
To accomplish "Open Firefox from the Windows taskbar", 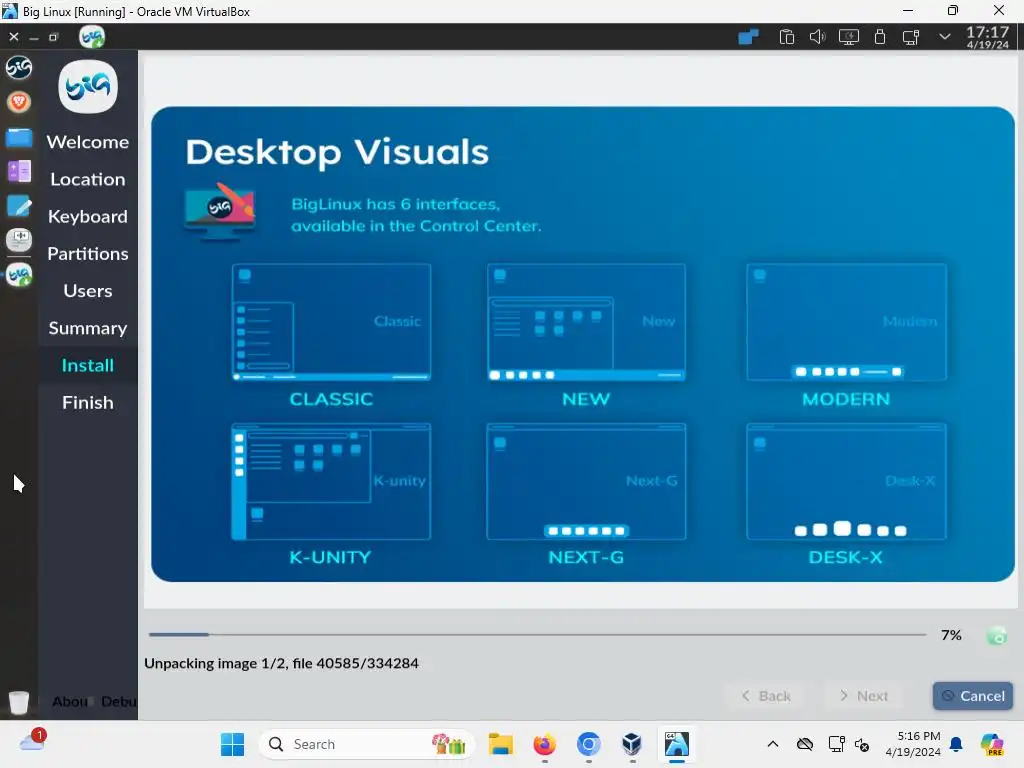I will pos(545,744).
